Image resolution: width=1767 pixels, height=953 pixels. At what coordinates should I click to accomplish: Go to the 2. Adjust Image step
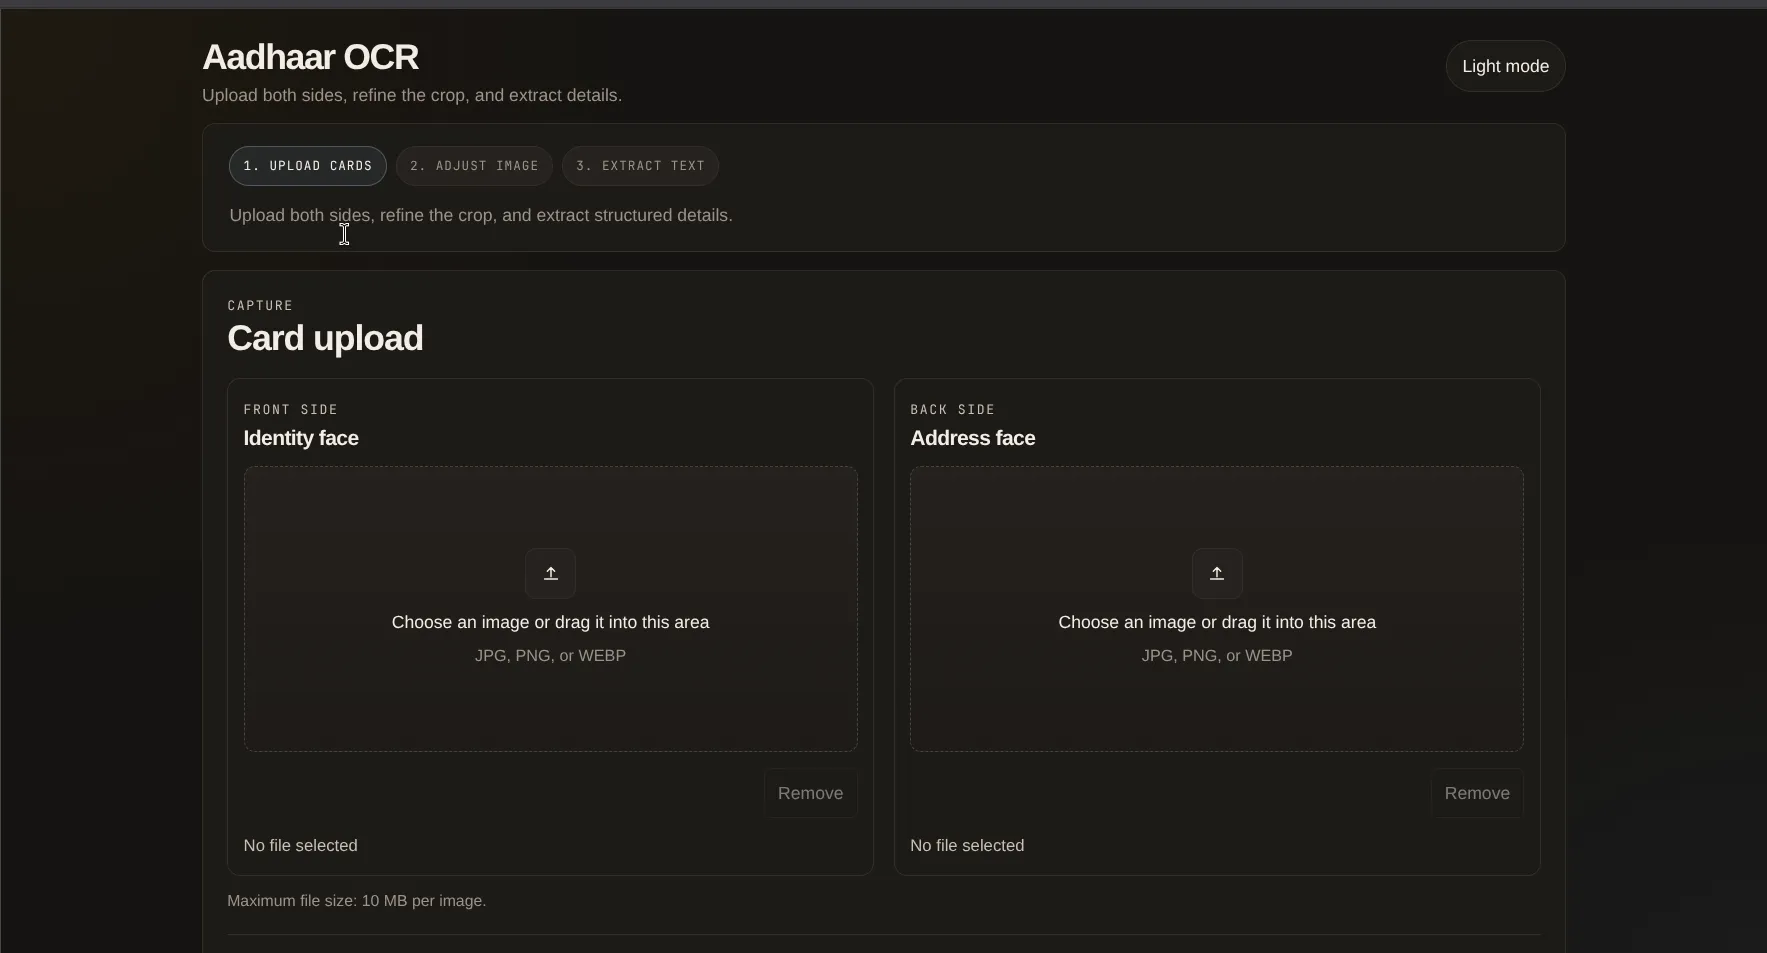(474, 166)
